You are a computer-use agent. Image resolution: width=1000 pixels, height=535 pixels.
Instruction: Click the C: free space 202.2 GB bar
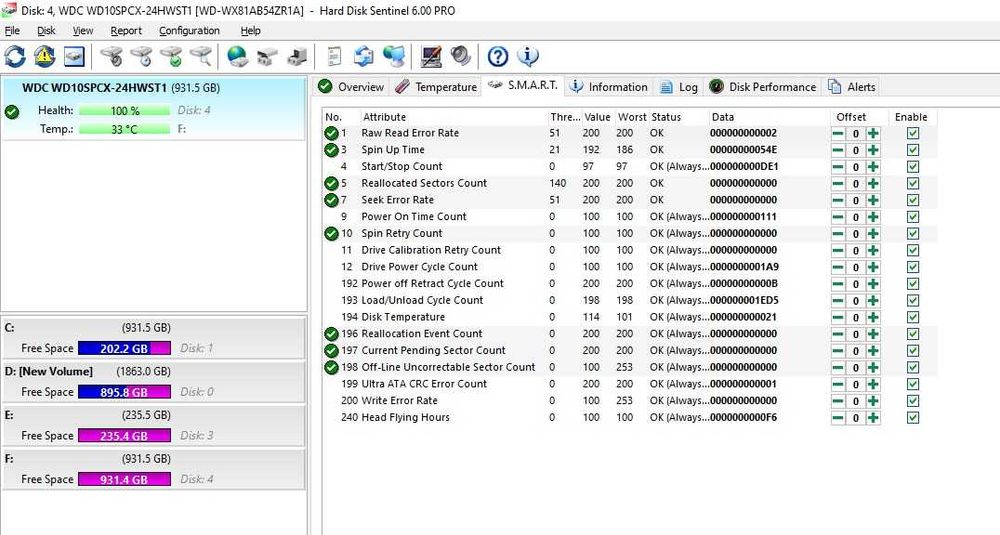[124, 349]
